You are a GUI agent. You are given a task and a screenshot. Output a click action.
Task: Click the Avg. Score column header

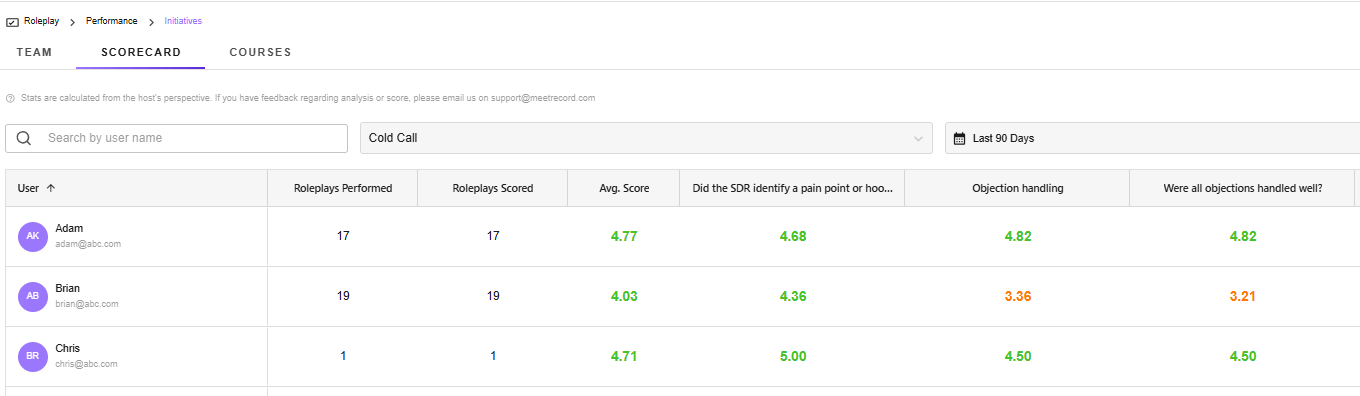pyautogui.click(x=624, y=188)
